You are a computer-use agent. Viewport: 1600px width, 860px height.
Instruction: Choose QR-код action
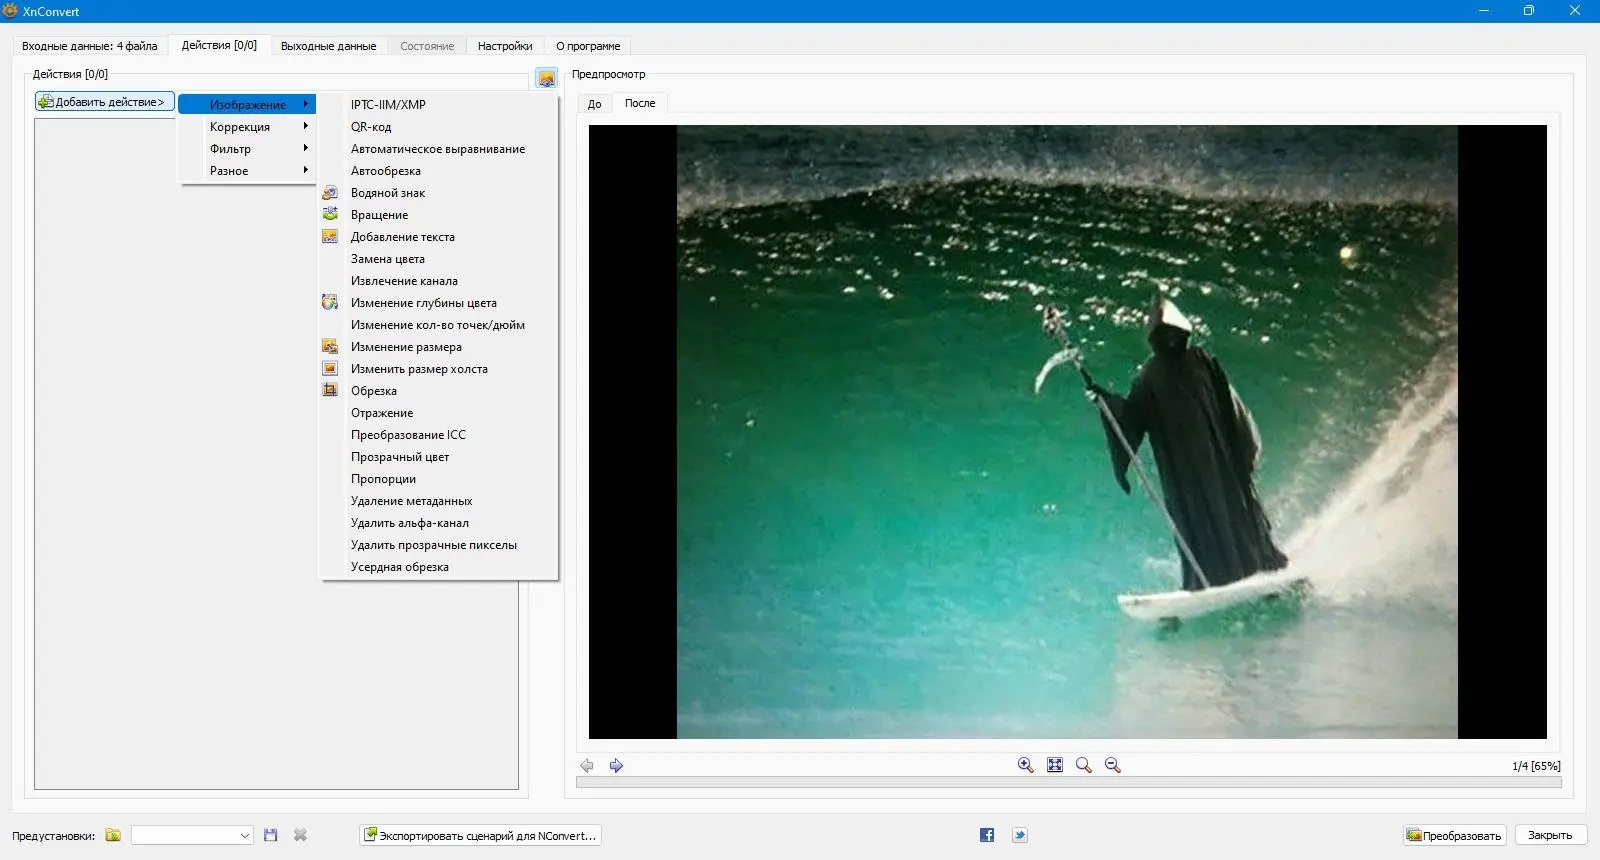click(x=438, y=127)
